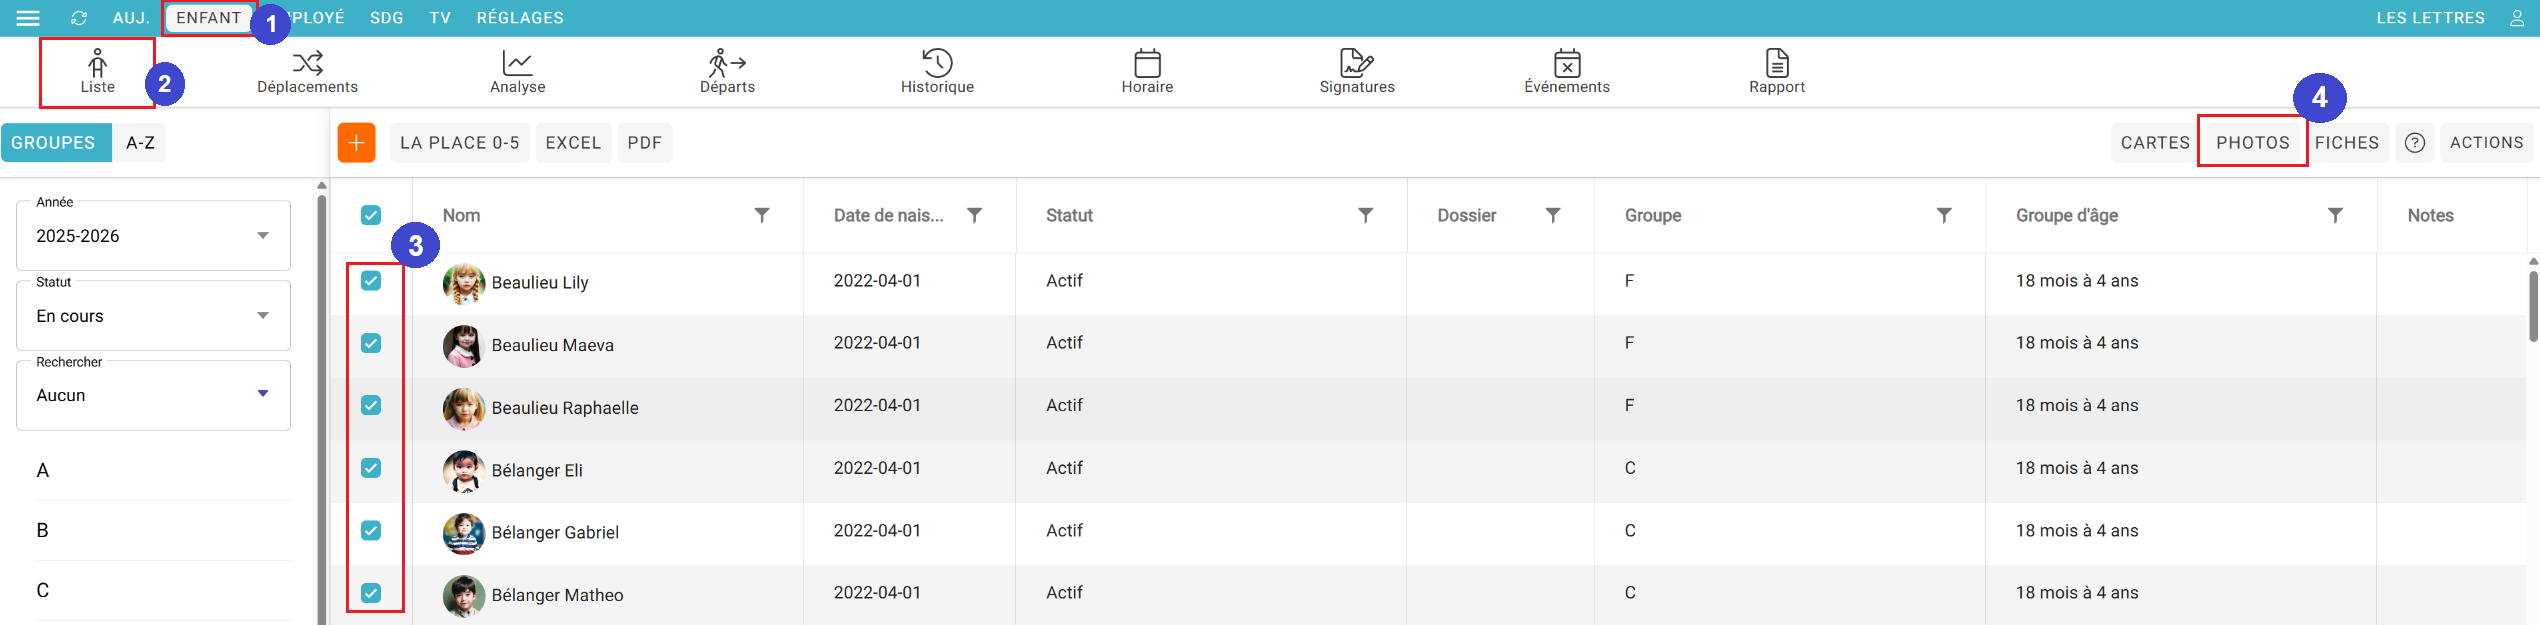Viewport: 2540px width, 625px height.
Task: Open the Départs section
Action: click(727, 72)
